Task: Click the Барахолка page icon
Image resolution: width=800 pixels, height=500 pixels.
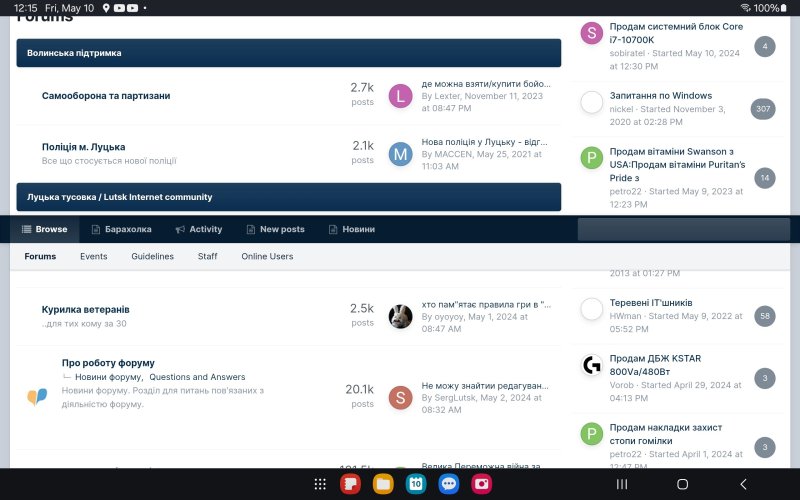Action: pyautogui.click(x=95, y=230)
